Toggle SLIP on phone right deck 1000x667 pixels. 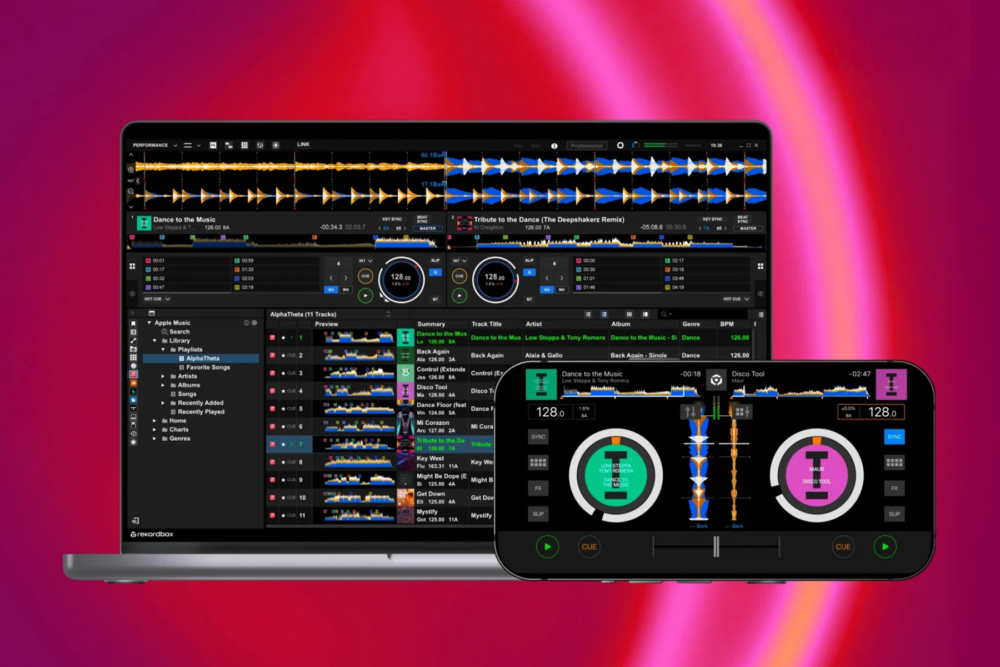click(894, 514)
